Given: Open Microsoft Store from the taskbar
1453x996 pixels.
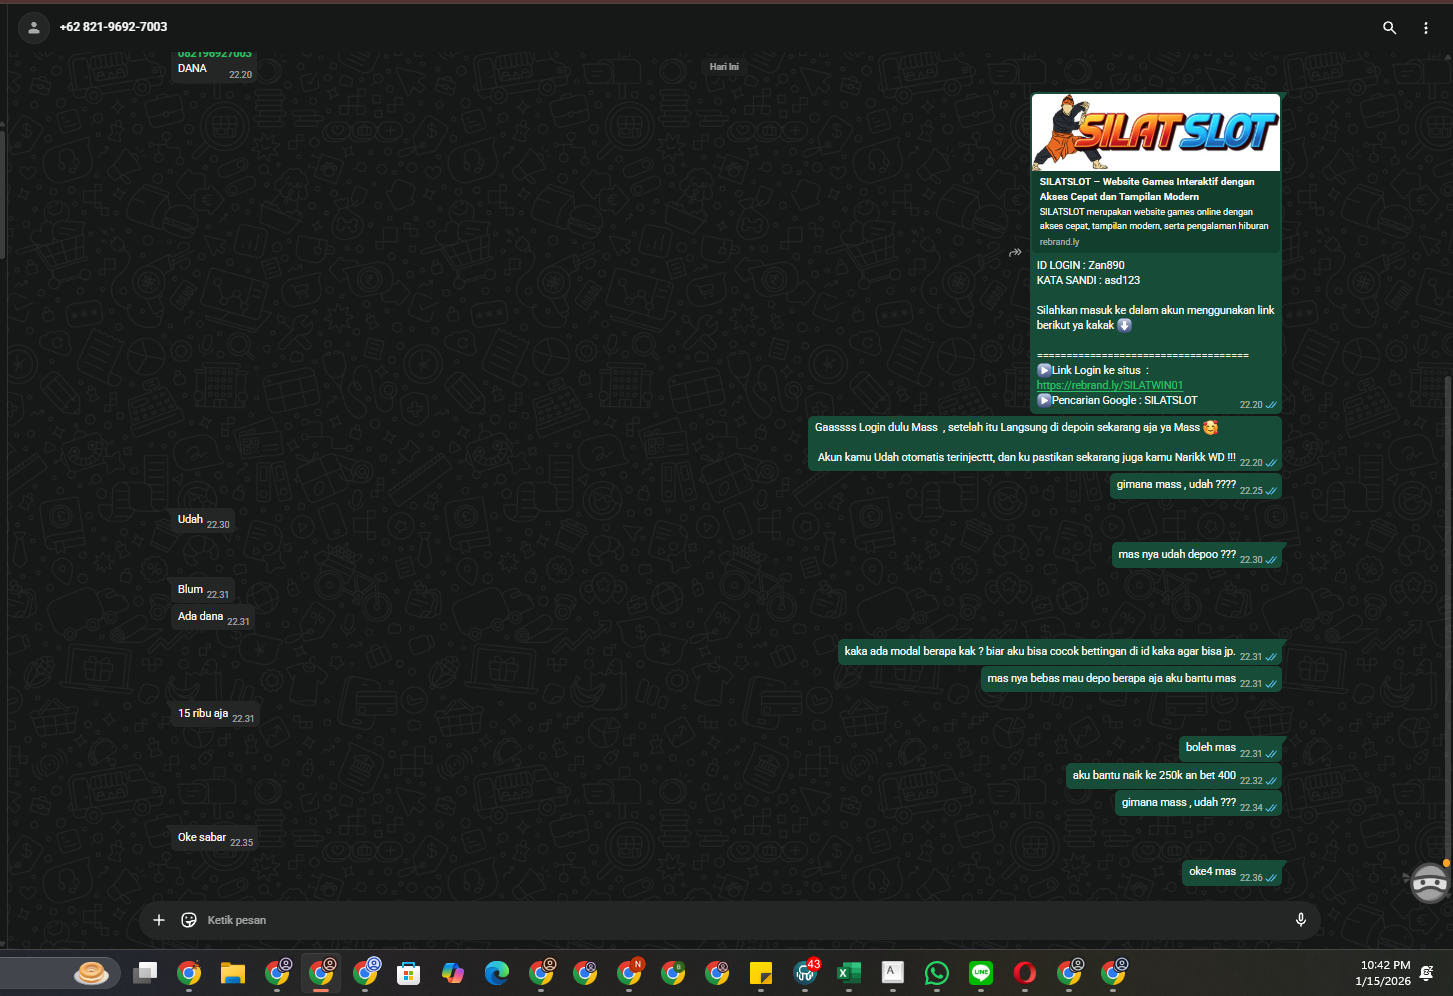Looking at the screenshot, I should pyautogui.click(x=408, y=973).
